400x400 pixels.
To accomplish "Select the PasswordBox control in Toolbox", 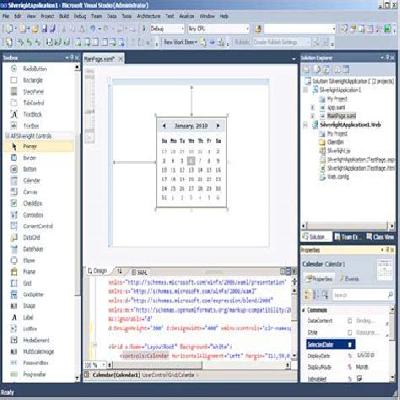I will pyautogui.click(x=35, y=363).
